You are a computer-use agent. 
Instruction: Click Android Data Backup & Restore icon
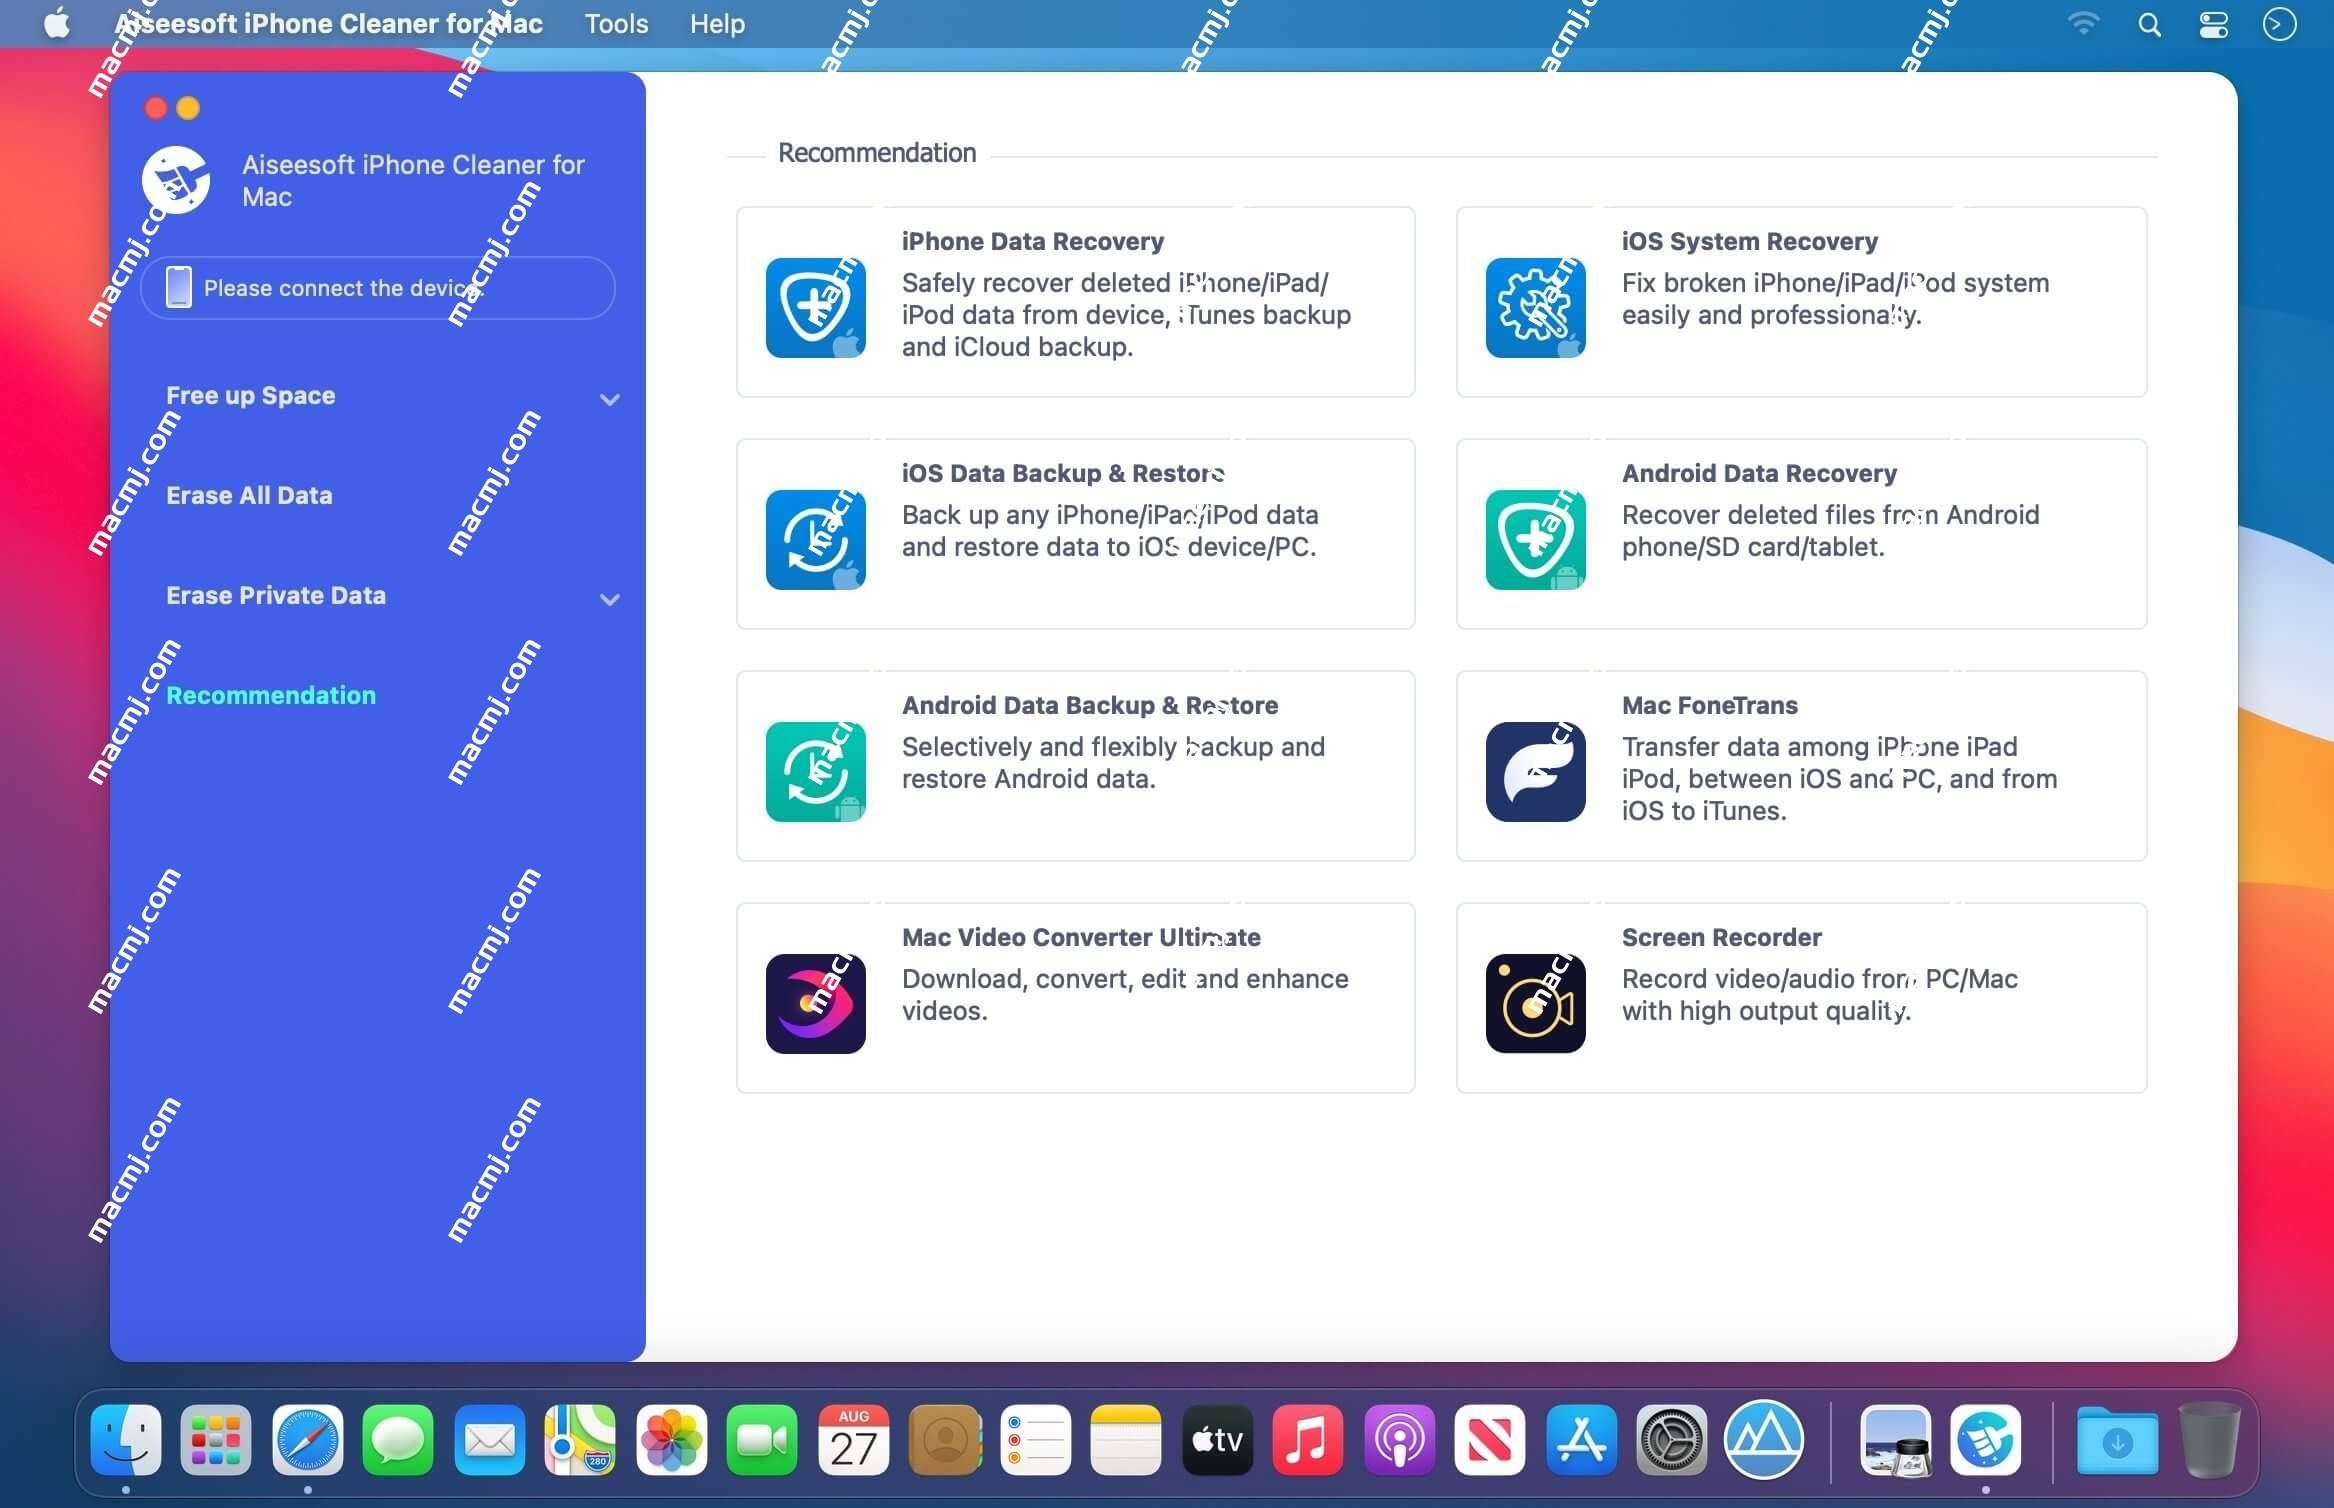coord(815,771)
